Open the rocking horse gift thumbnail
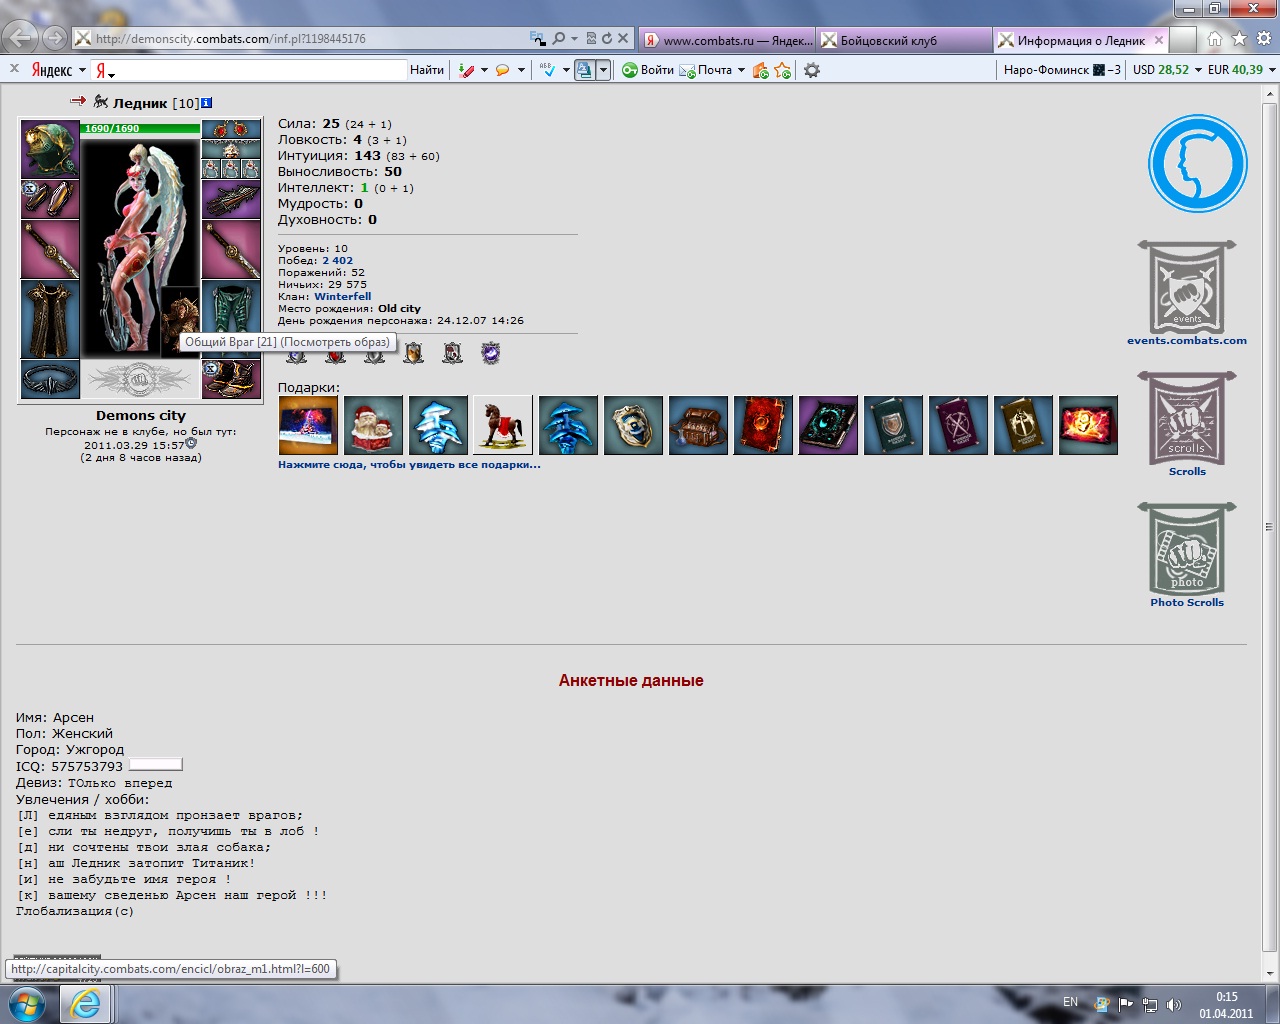The image size is (1280, 1024). pos(503,425)
